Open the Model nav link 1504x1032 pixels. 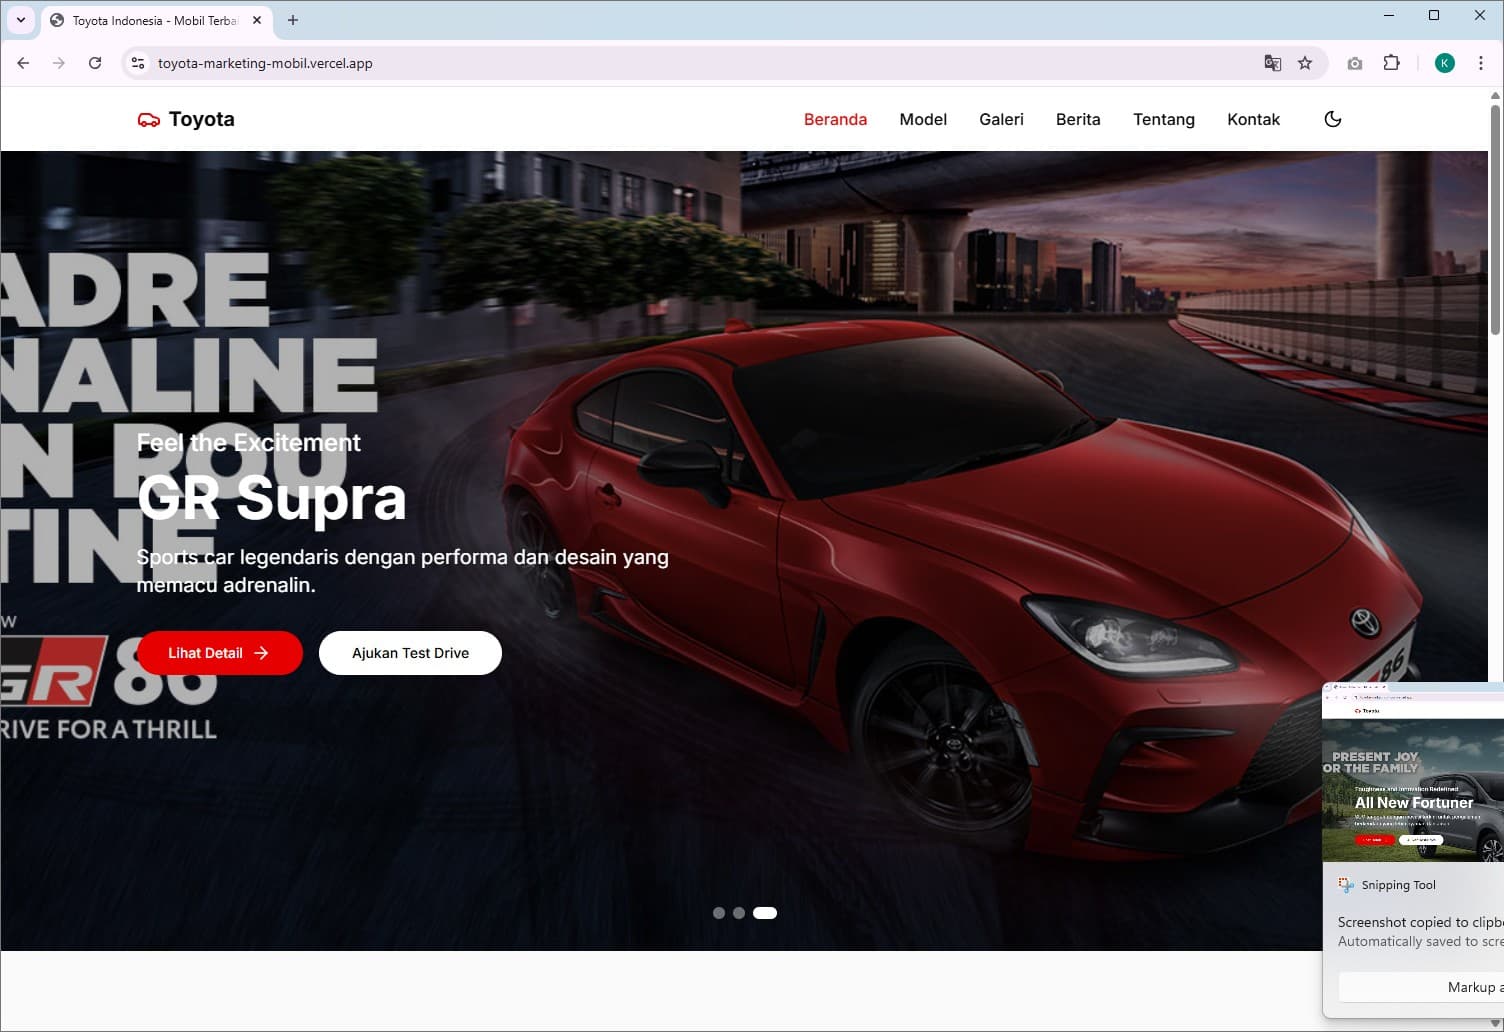[923, 119]
